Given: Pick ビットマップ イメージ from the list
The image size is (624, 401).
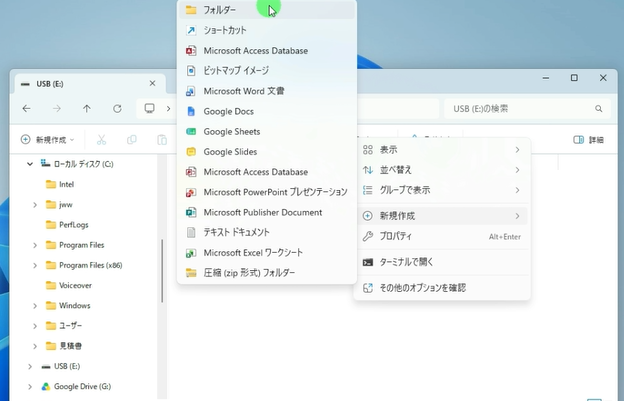Looking at the screenshot, I should [267, 71].
